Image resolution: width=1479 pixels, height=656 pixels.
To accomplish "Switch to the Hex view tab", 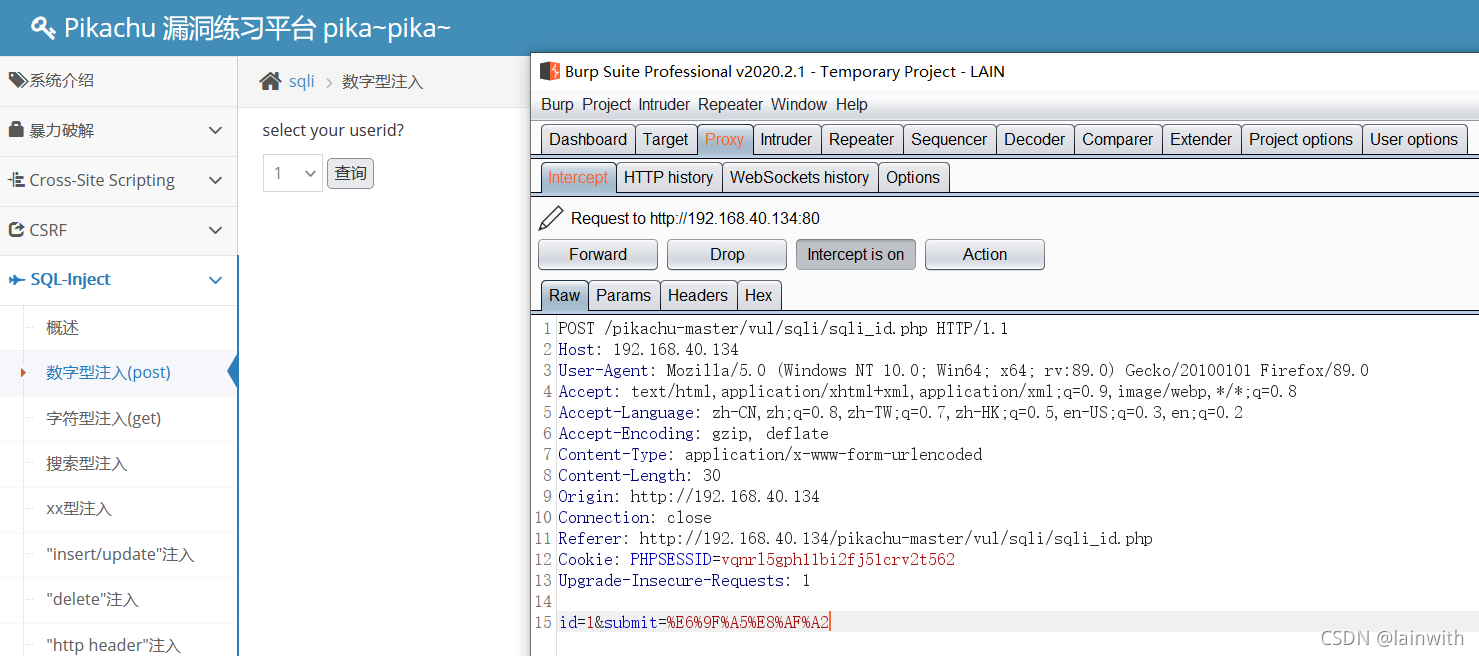I will [x=759, y=295].
